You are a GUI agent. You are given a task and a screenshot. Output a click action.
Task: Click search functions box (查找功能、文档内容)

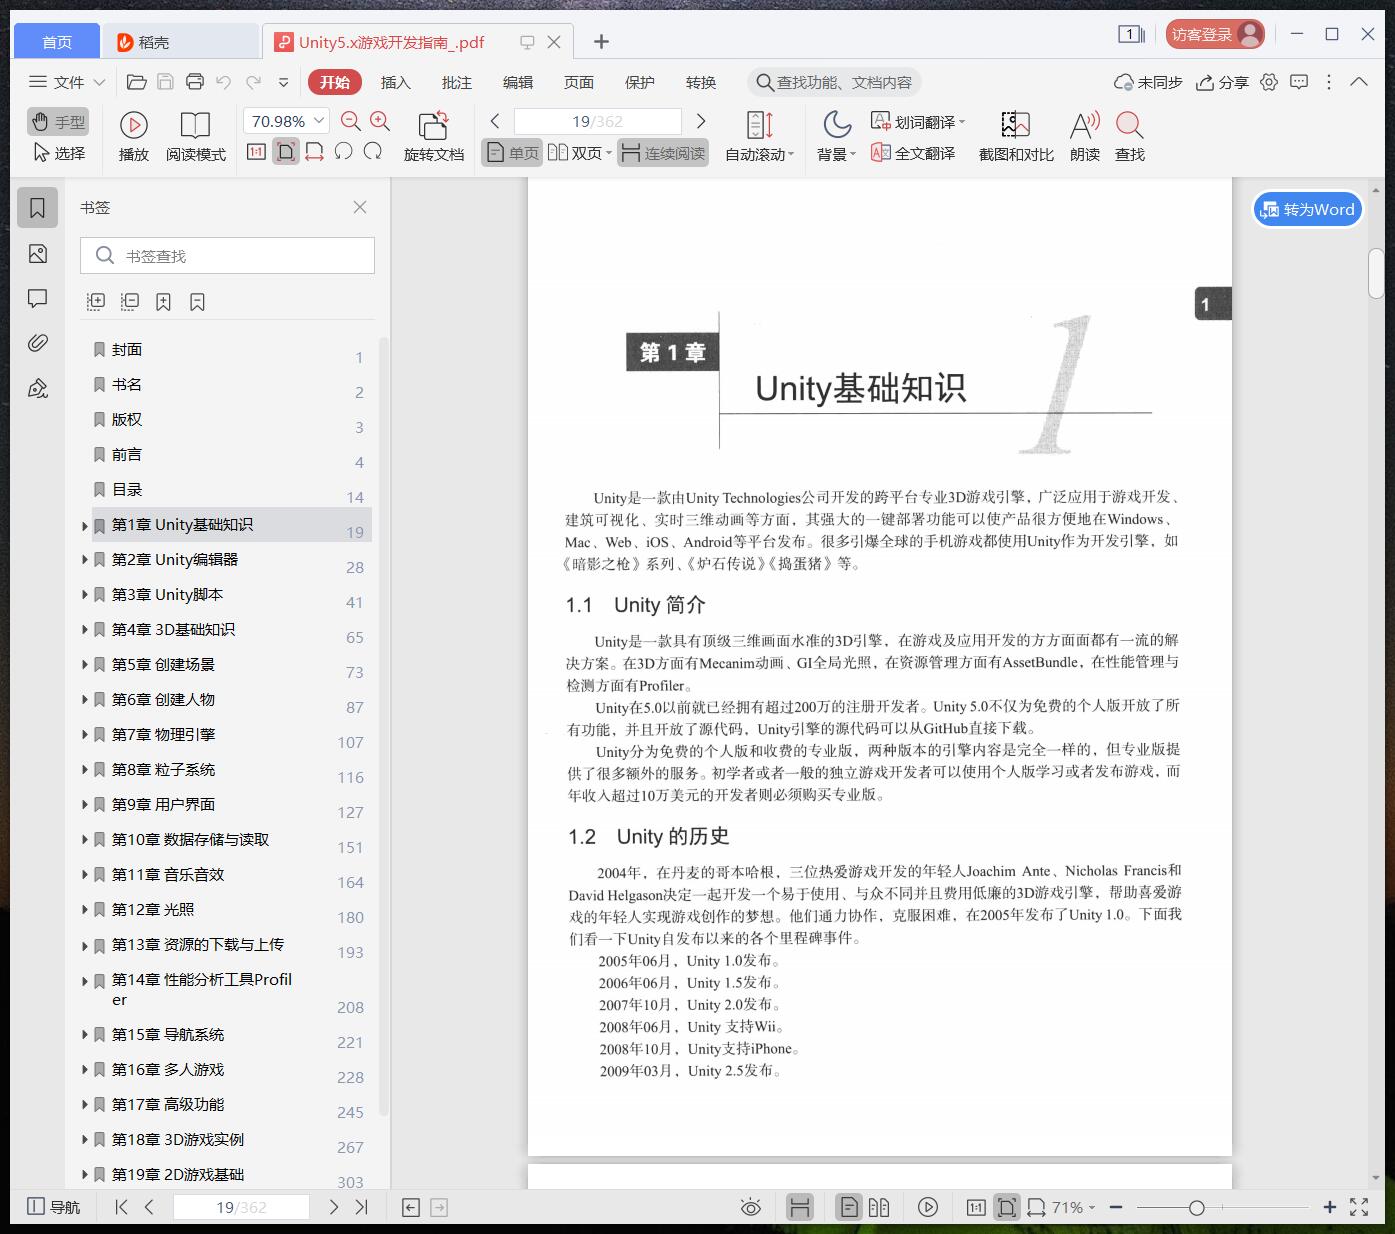tap(834, 82)
